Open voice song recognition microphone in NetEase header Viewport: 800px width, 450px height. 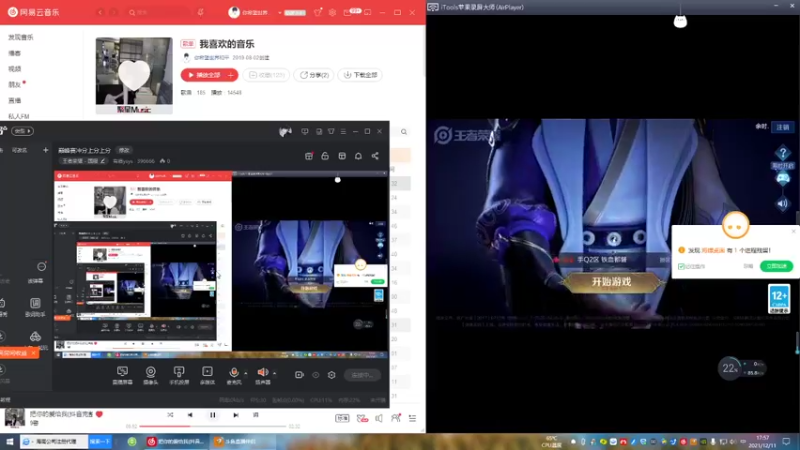[x=201, y=12]
